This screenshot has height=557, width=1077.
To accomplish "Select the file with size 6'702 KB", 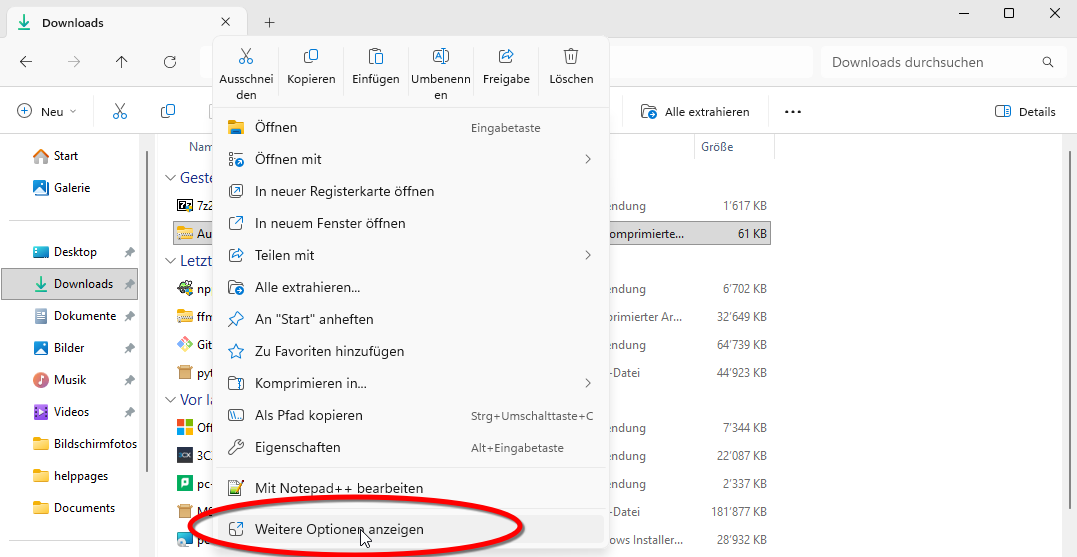I will [x=471, y=289].
